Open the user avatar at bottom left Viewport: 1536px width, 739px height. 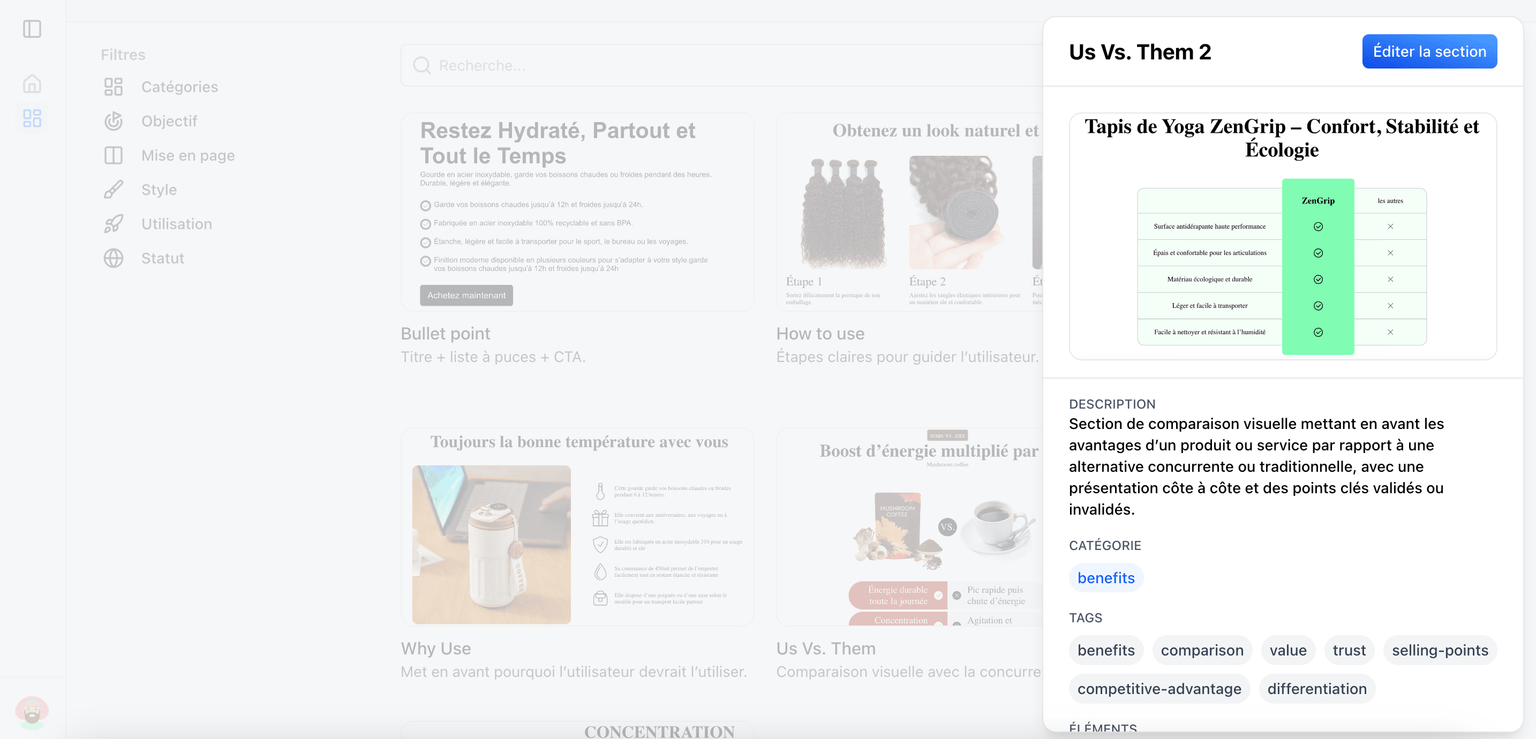point(32,711)
